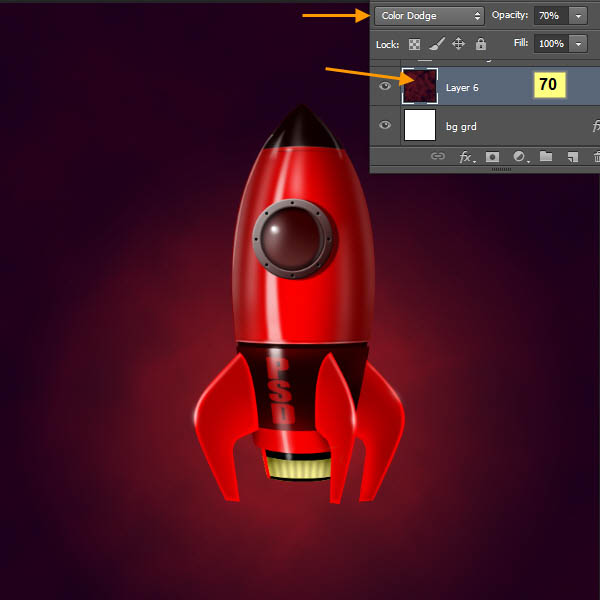
Task: Select the bg grd layer name
Action: pyautogui.click(x=462, y=126)
